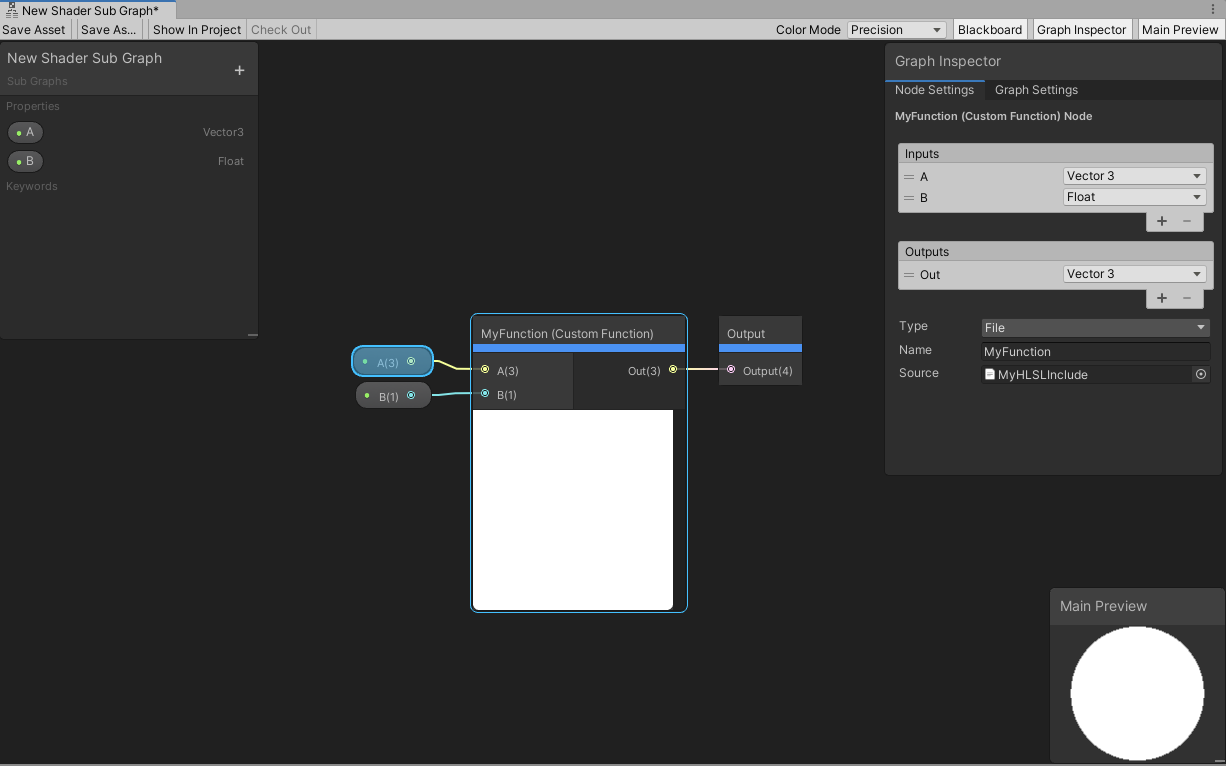Click Show In Project button

tap(197, 30)
